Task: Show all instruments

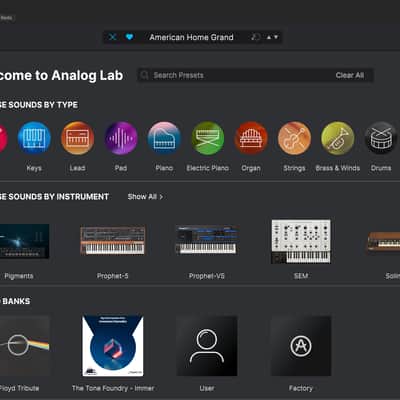Action: click(x=145, y=197)
